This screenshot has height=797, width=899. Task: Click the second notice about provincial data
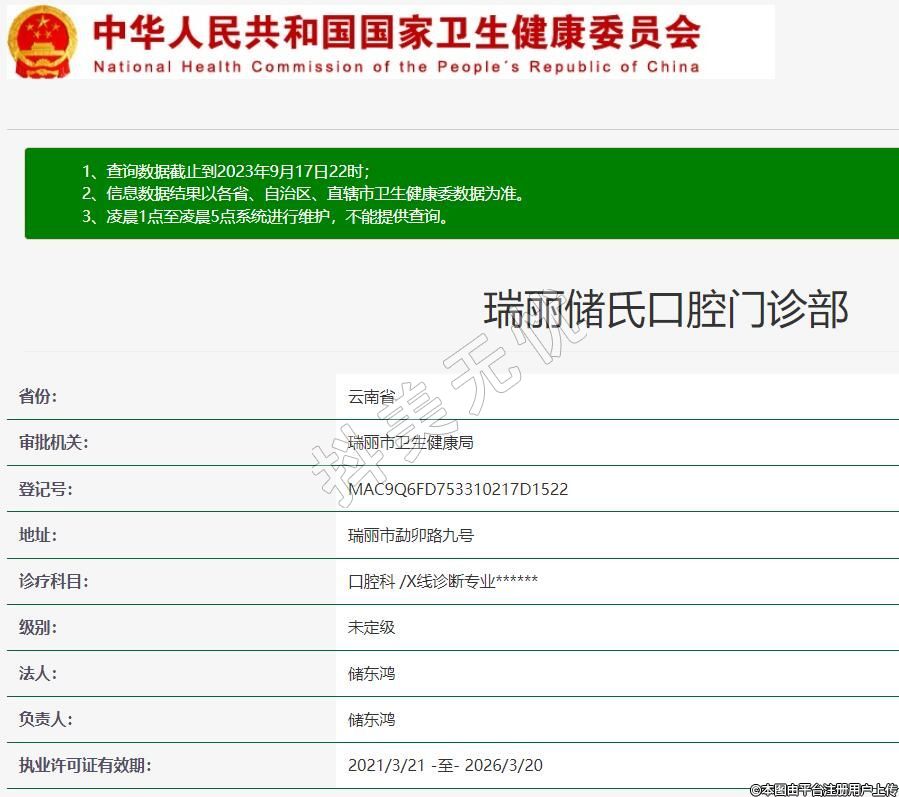click(303, 194)
